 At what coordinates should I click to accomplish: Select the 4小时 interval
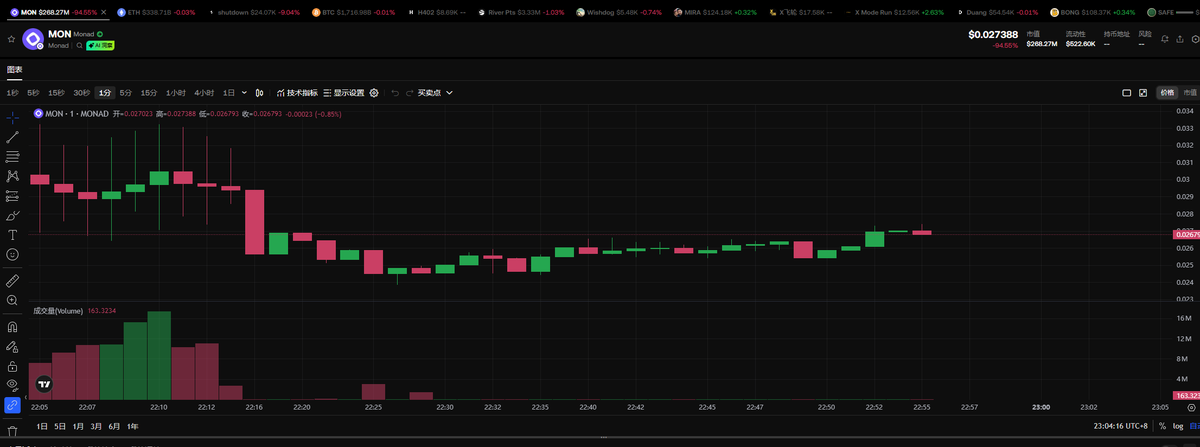[204, 93]
